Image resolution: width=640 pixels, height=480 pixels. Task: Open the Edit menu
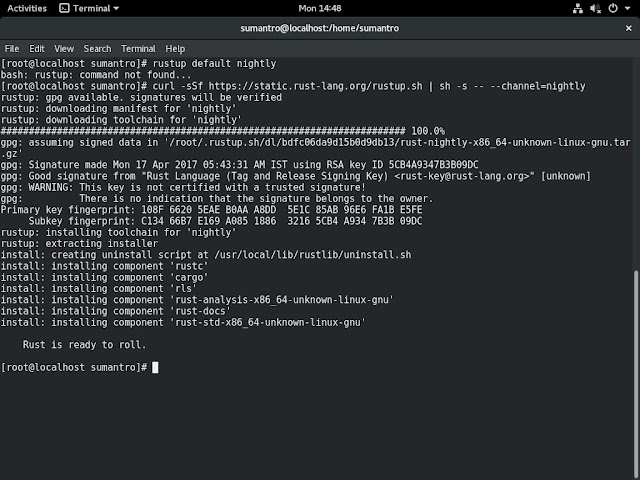tap(37, 48)
